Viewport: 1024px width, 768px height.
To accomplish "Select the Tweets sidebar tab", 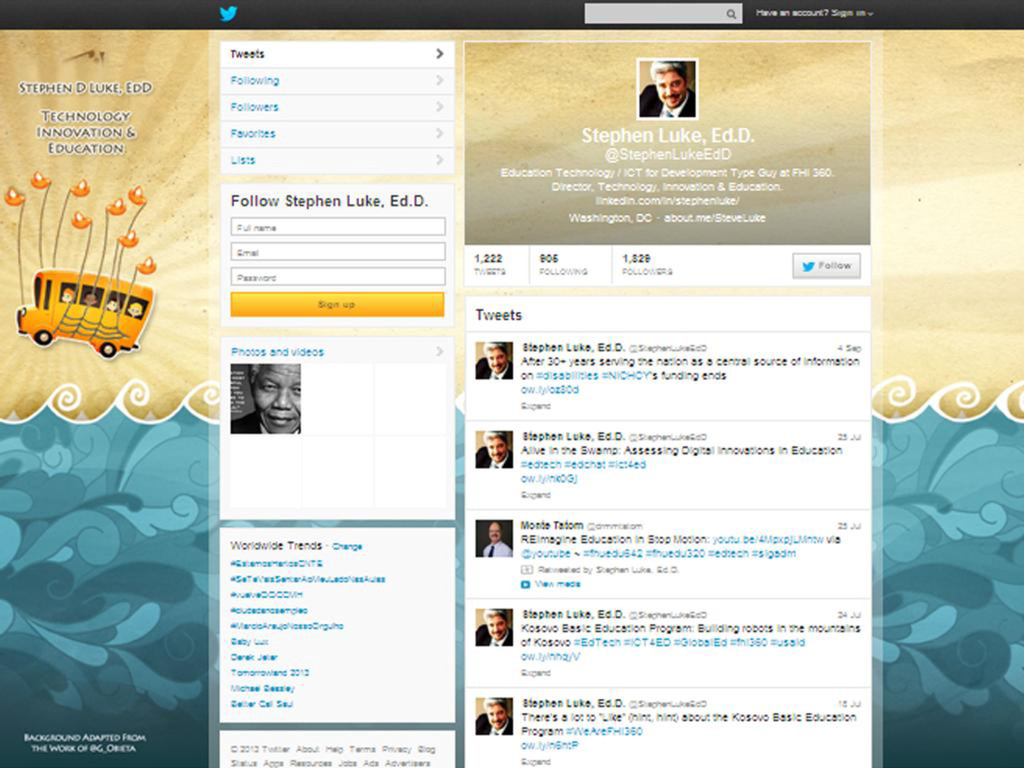I will click(337, 54).
